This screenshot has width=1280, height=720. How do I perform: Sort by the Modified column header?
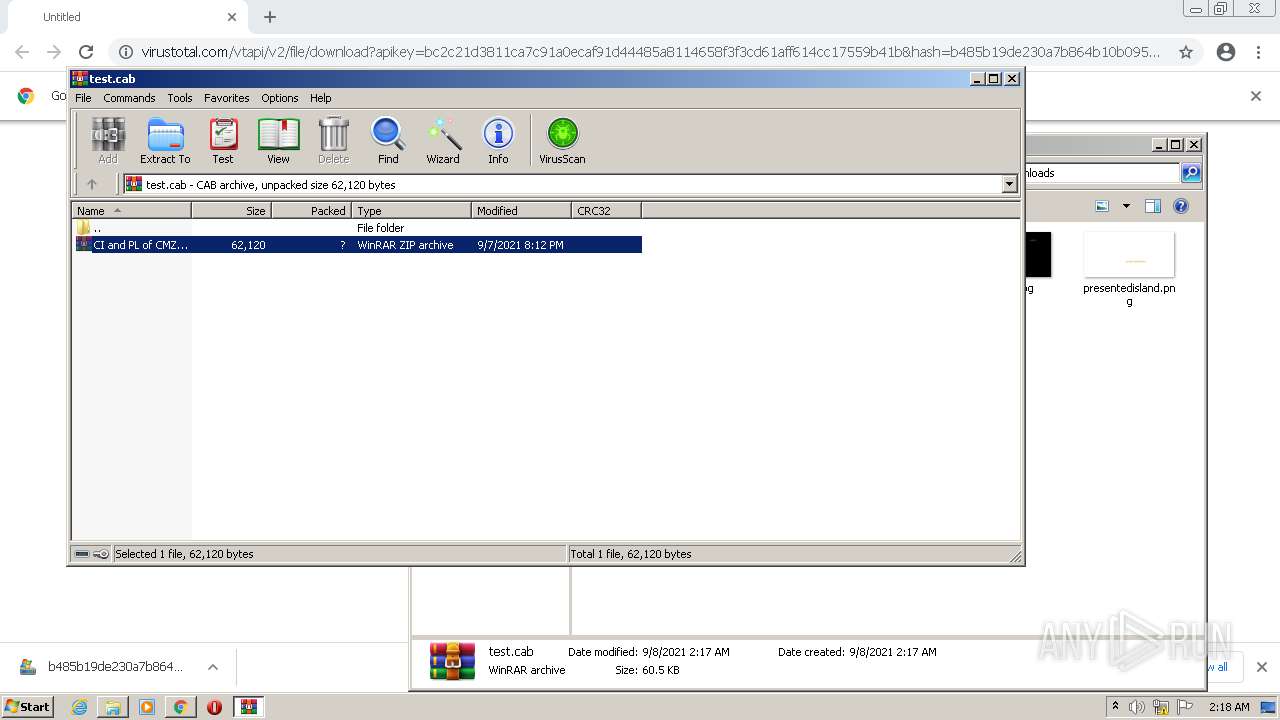(x=521, y=210)
